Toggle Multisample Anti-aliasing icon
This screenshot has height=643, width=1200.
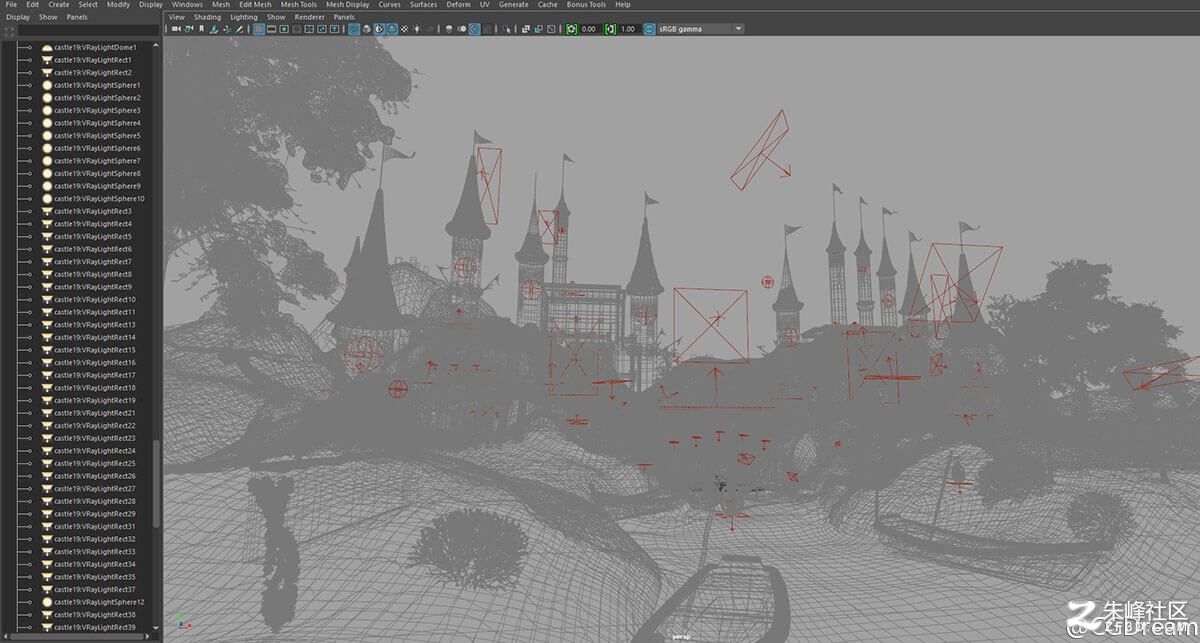474,29
